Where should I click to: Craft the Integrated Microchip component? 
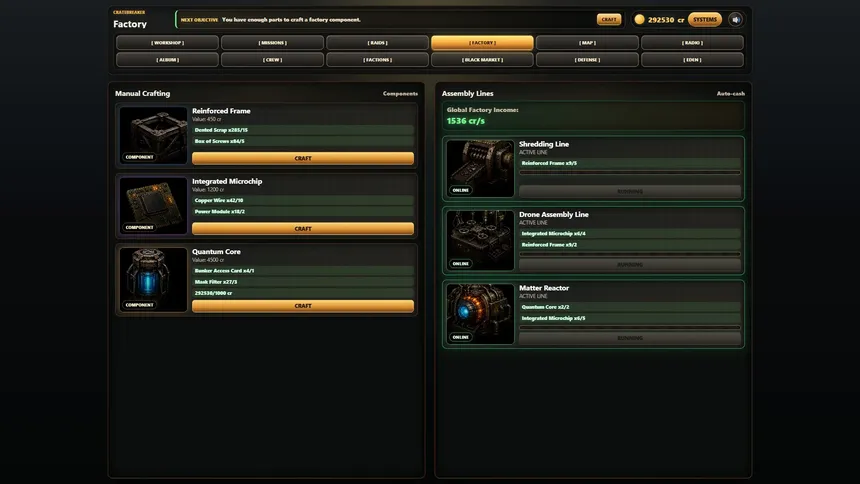(303, 228)
